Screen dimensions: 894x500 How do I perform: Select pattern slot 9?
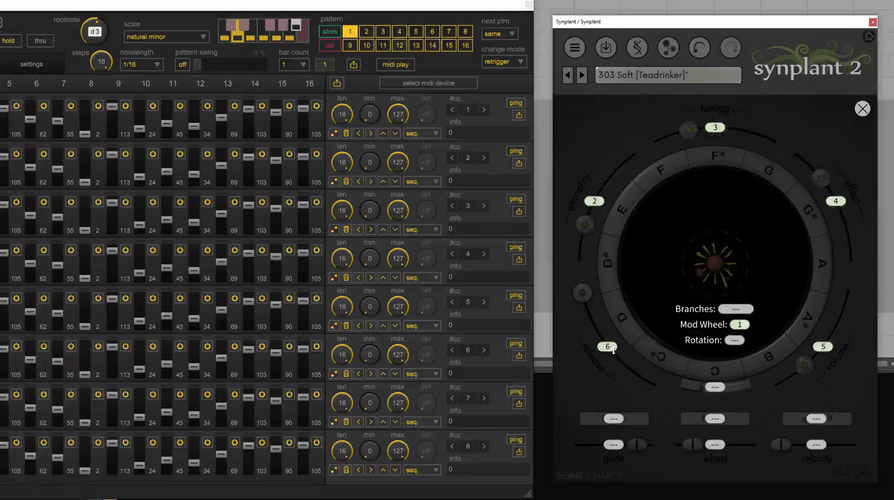[350, 46]
